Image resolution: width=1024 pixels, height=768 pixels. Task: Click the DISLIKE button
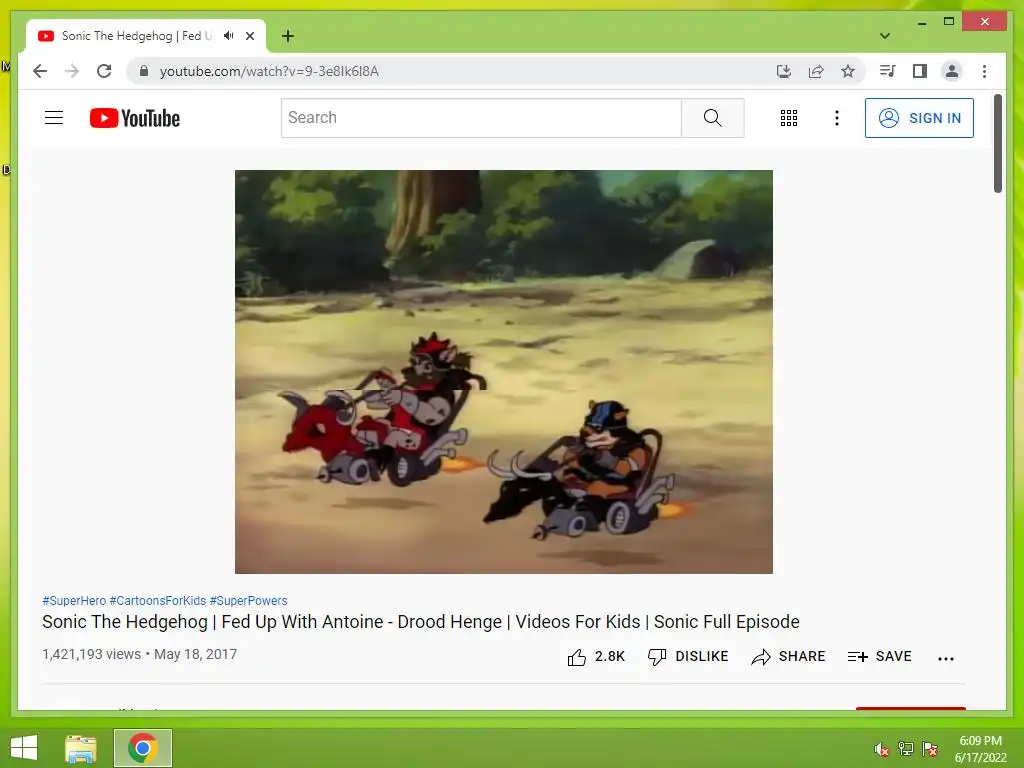688,657
